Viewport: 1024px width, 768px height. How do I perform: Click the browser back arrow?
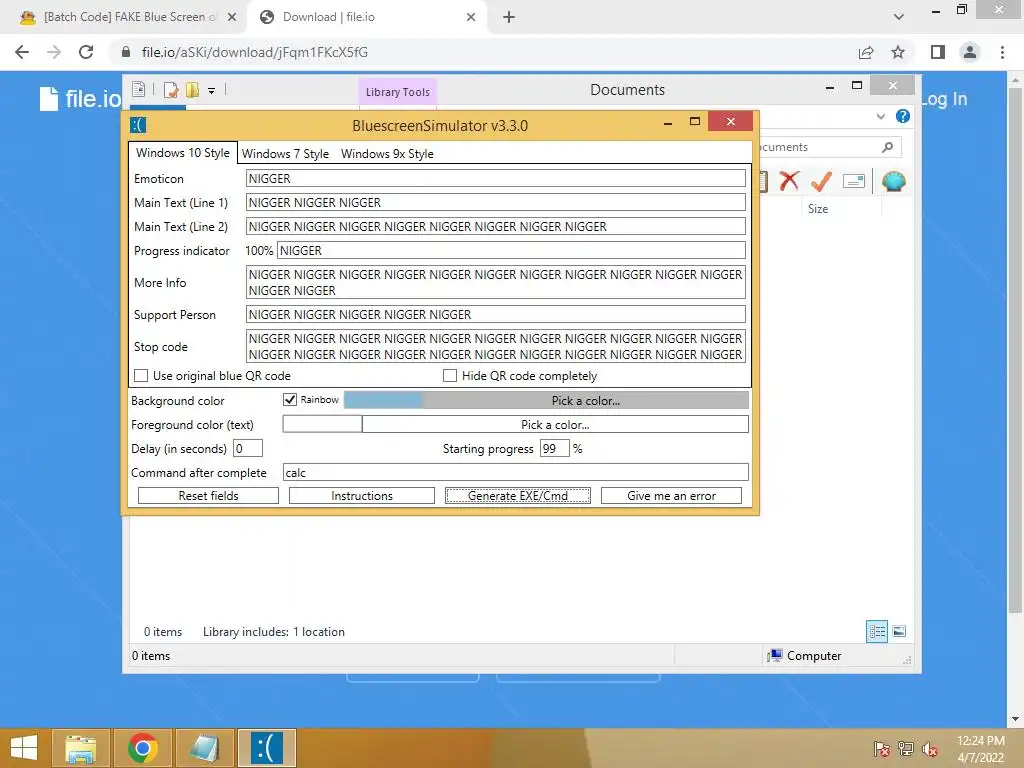[x=22, y=52]
